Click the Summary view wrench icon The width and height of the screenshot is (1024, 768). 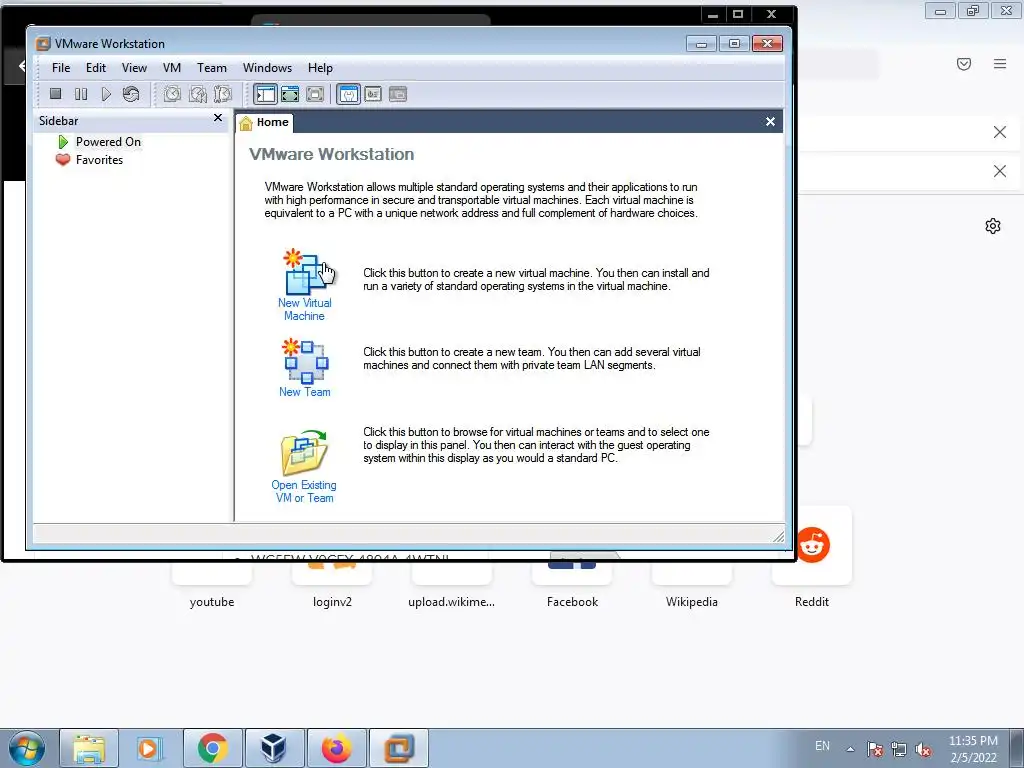click(x=348, y=94)
